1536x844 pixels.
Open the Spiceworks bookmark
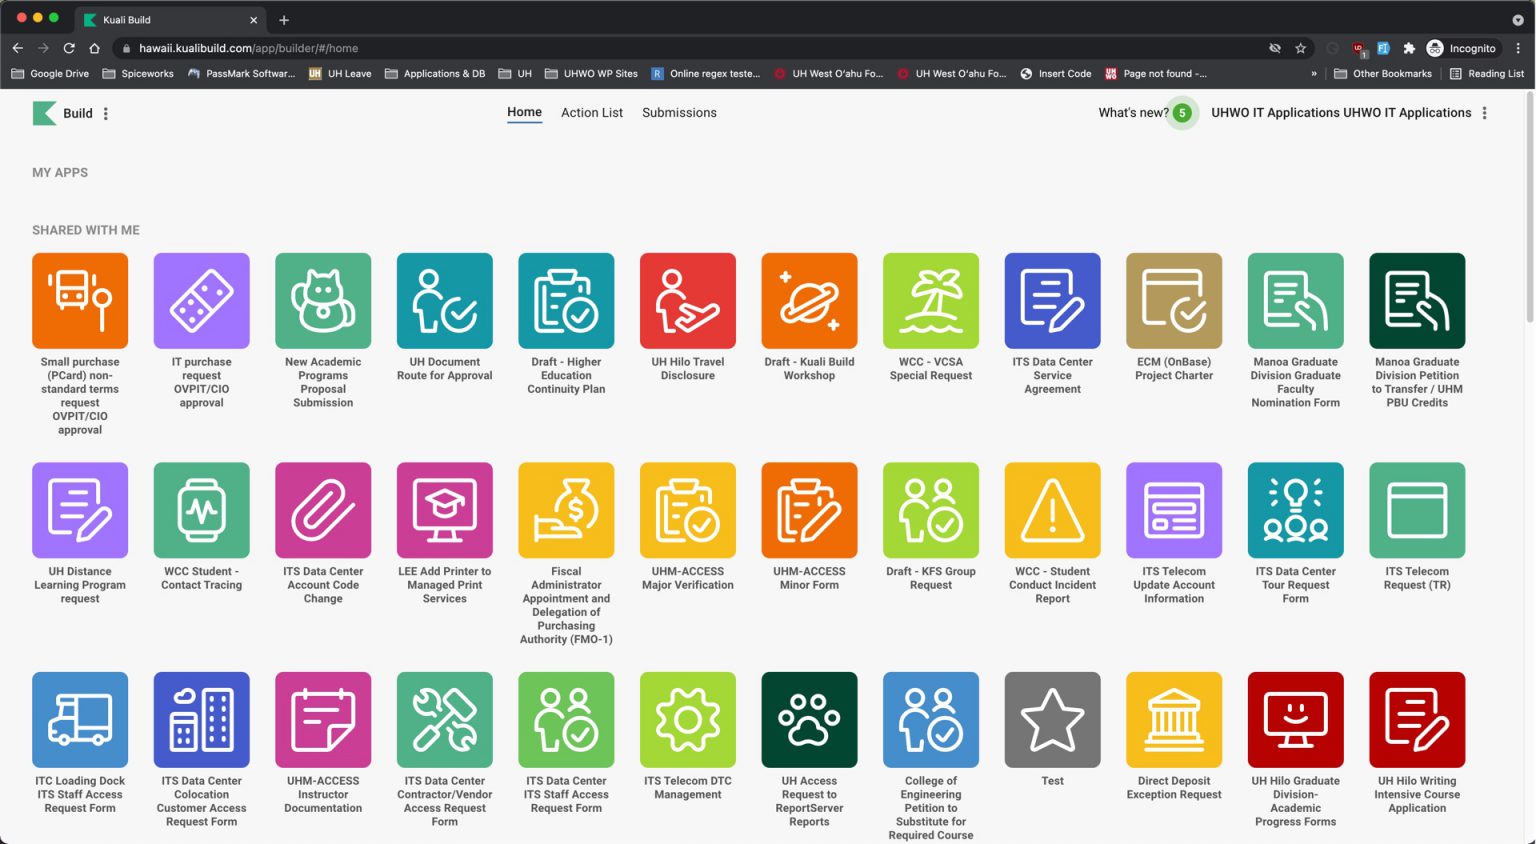(138, 74)
